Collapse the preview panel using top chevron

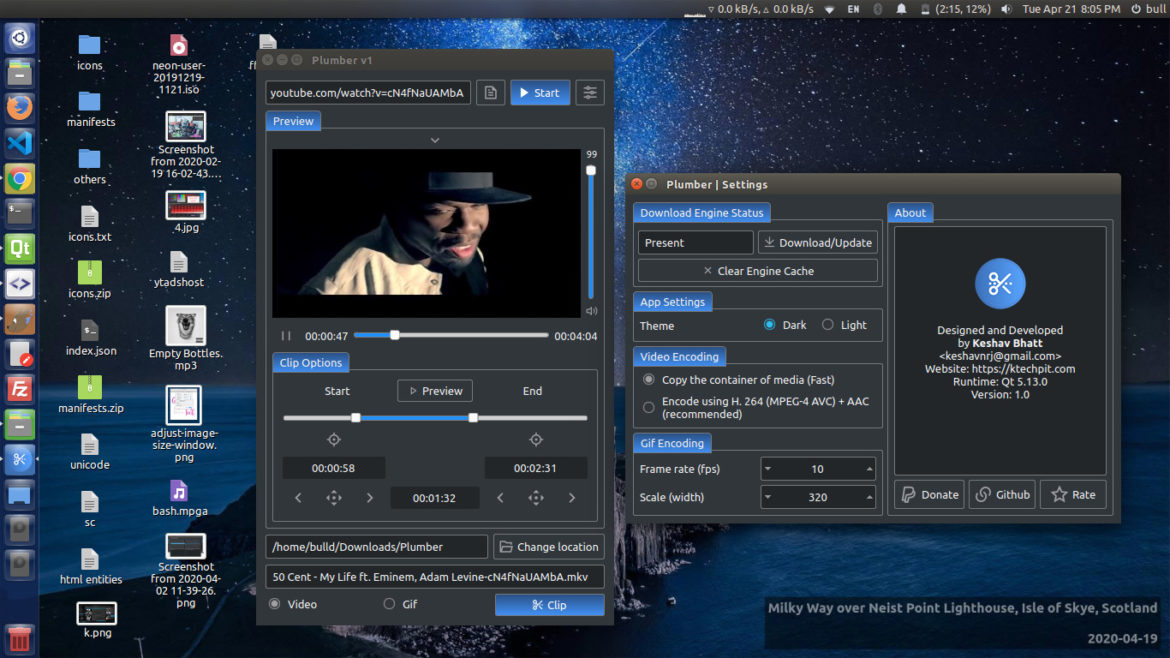[x=435, y=141]
